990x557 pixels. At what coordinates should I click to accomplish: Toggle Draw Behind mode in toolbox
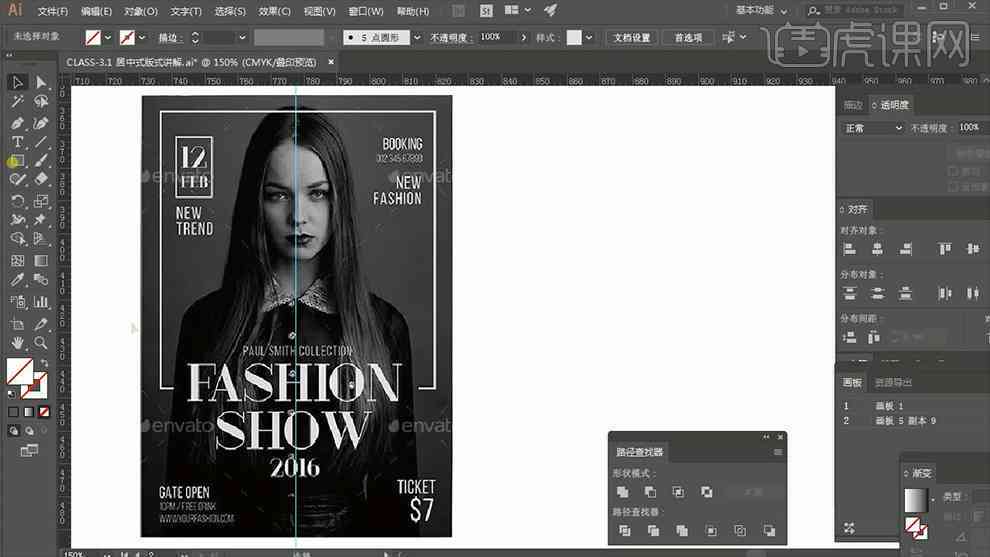pyautogui.click(x=29, y=431)
